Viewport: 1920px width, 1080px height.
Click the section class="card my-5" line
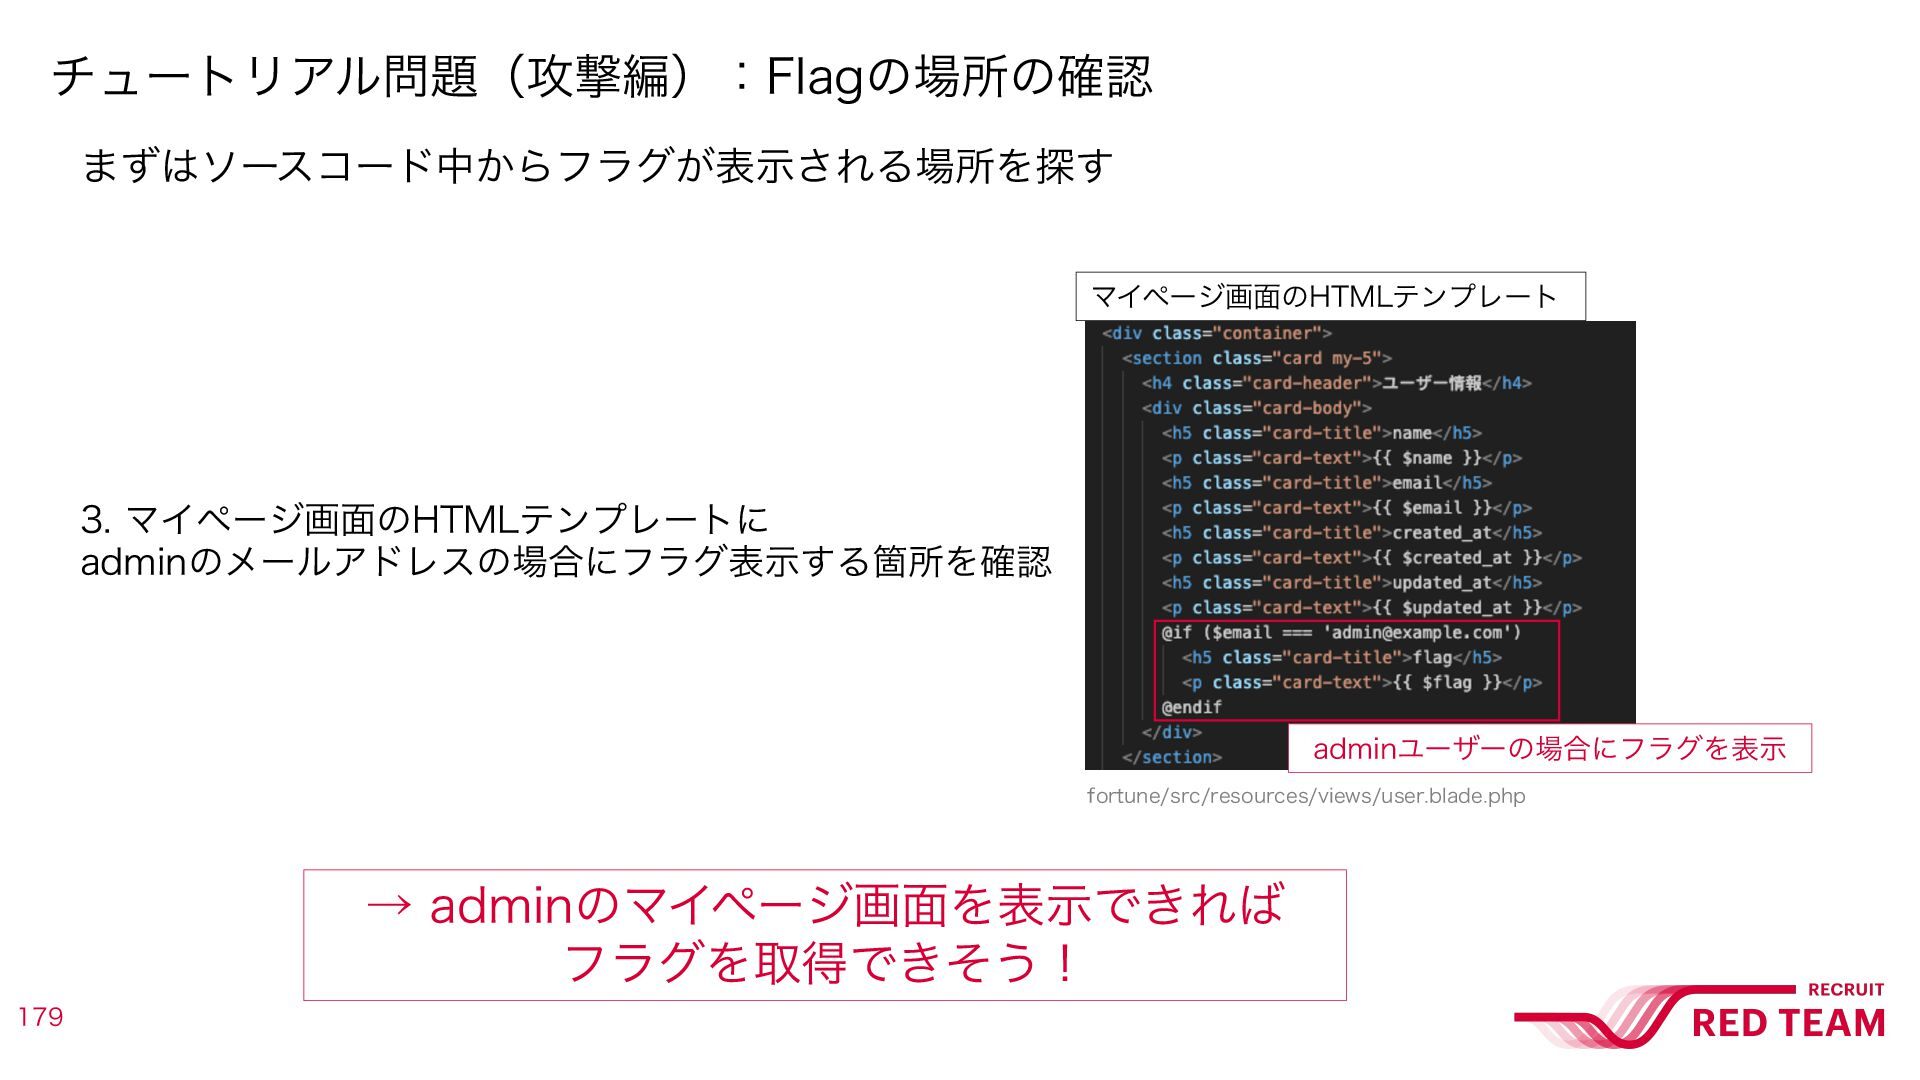1257,358
